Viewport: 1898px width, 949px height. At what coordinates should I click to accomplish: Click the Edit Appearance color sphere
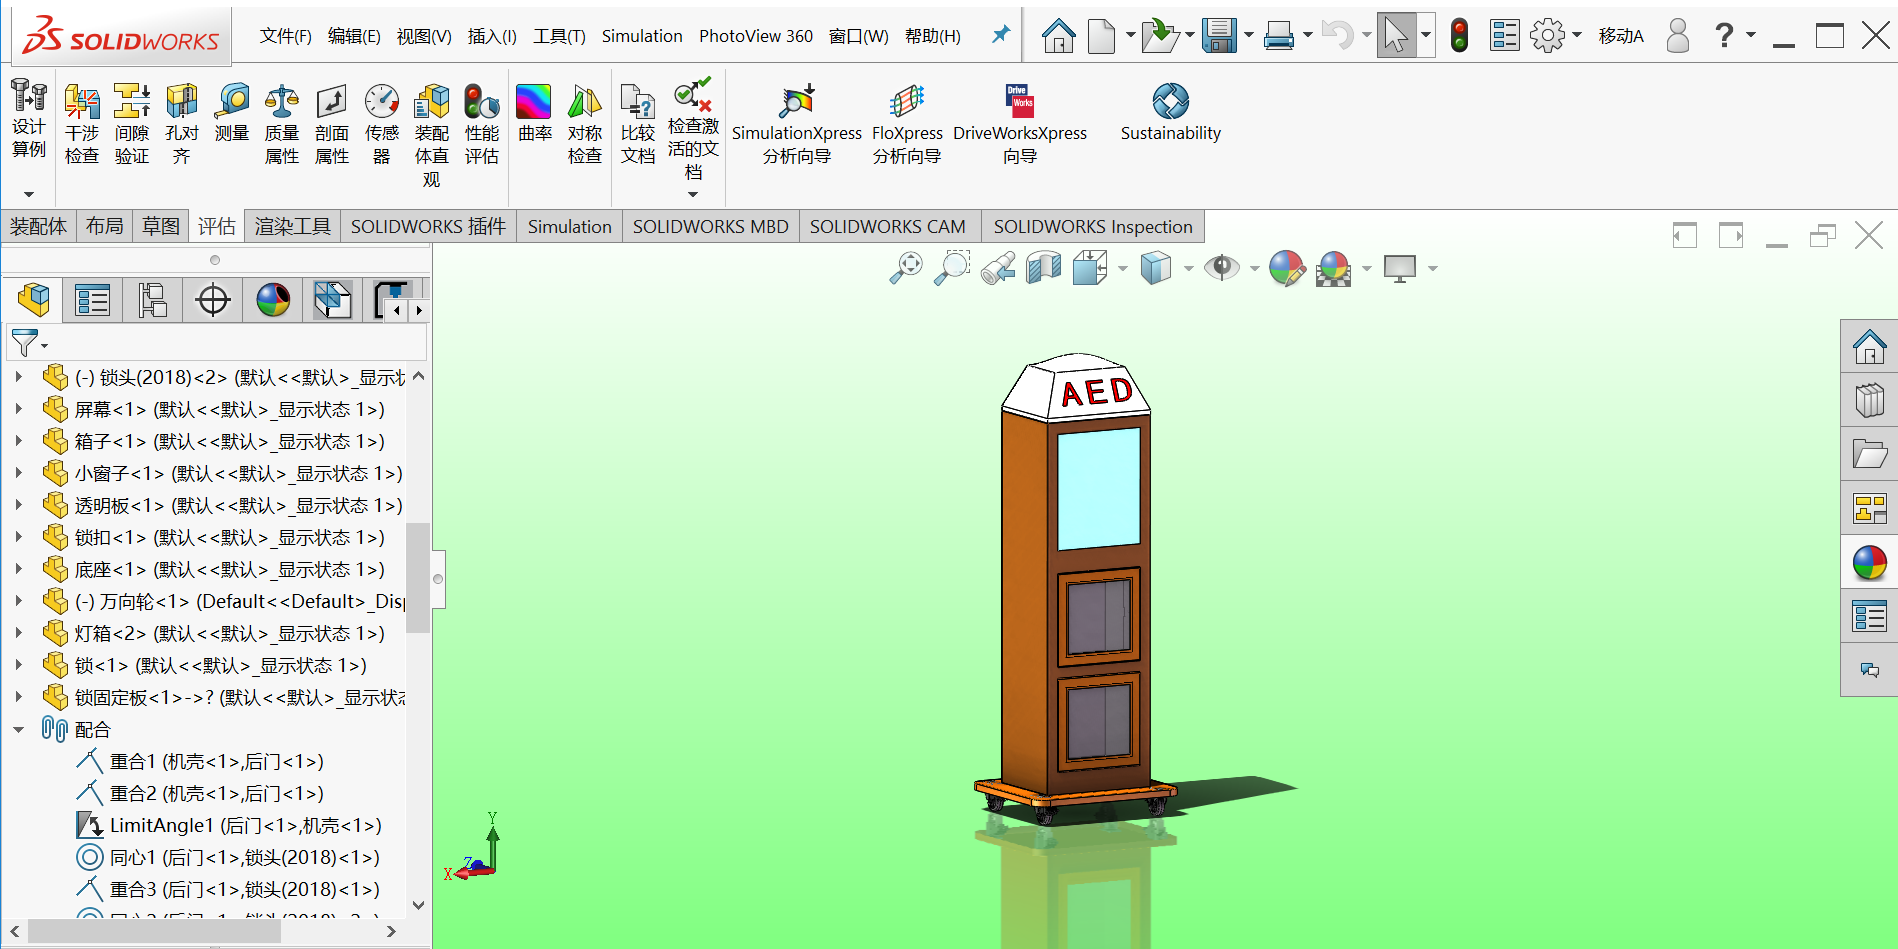1287,268
